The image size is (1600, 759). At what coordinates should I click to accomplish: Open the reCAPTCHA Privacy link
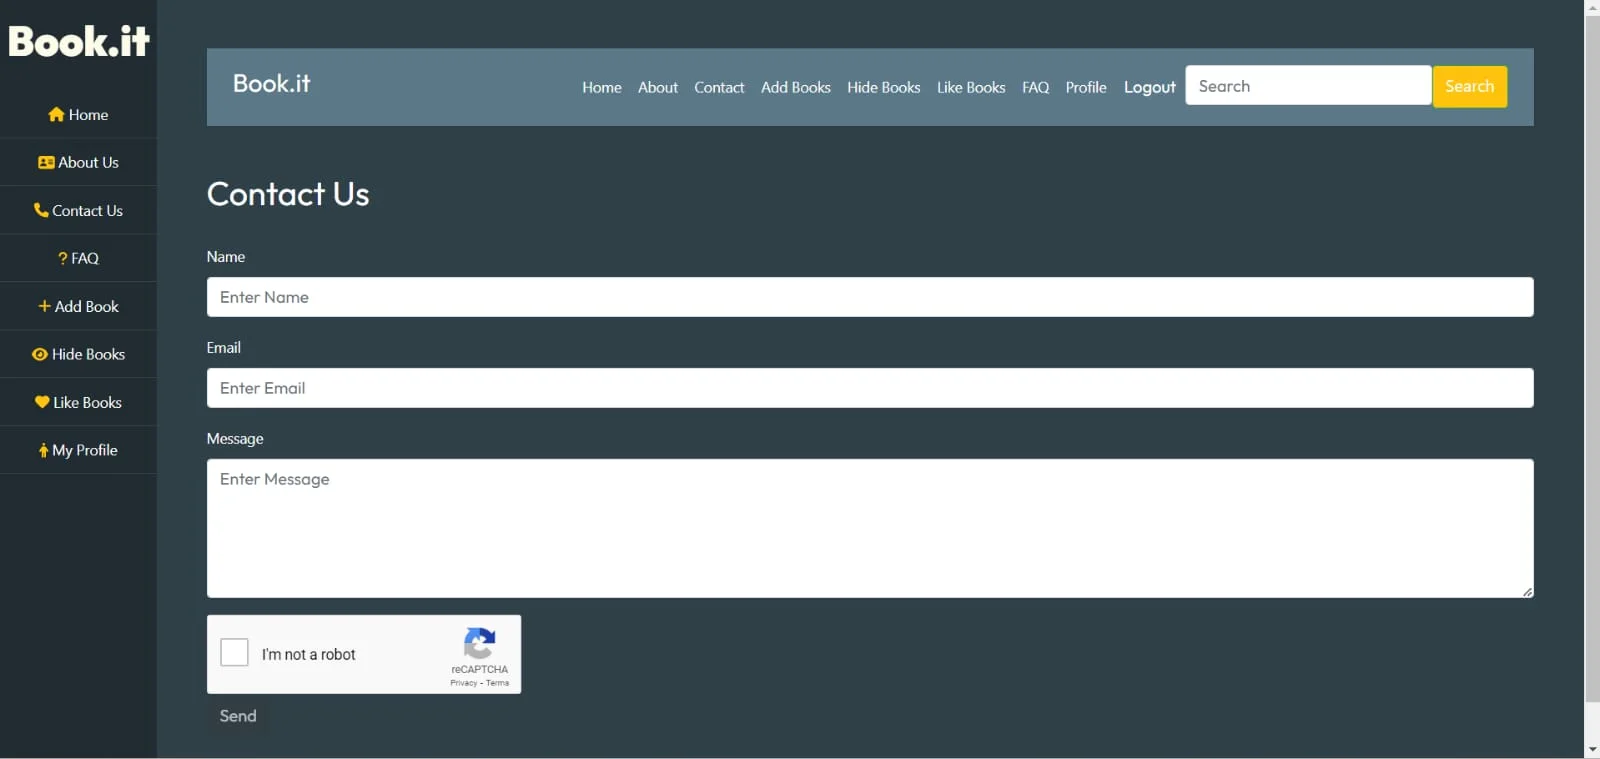point(463,683)
